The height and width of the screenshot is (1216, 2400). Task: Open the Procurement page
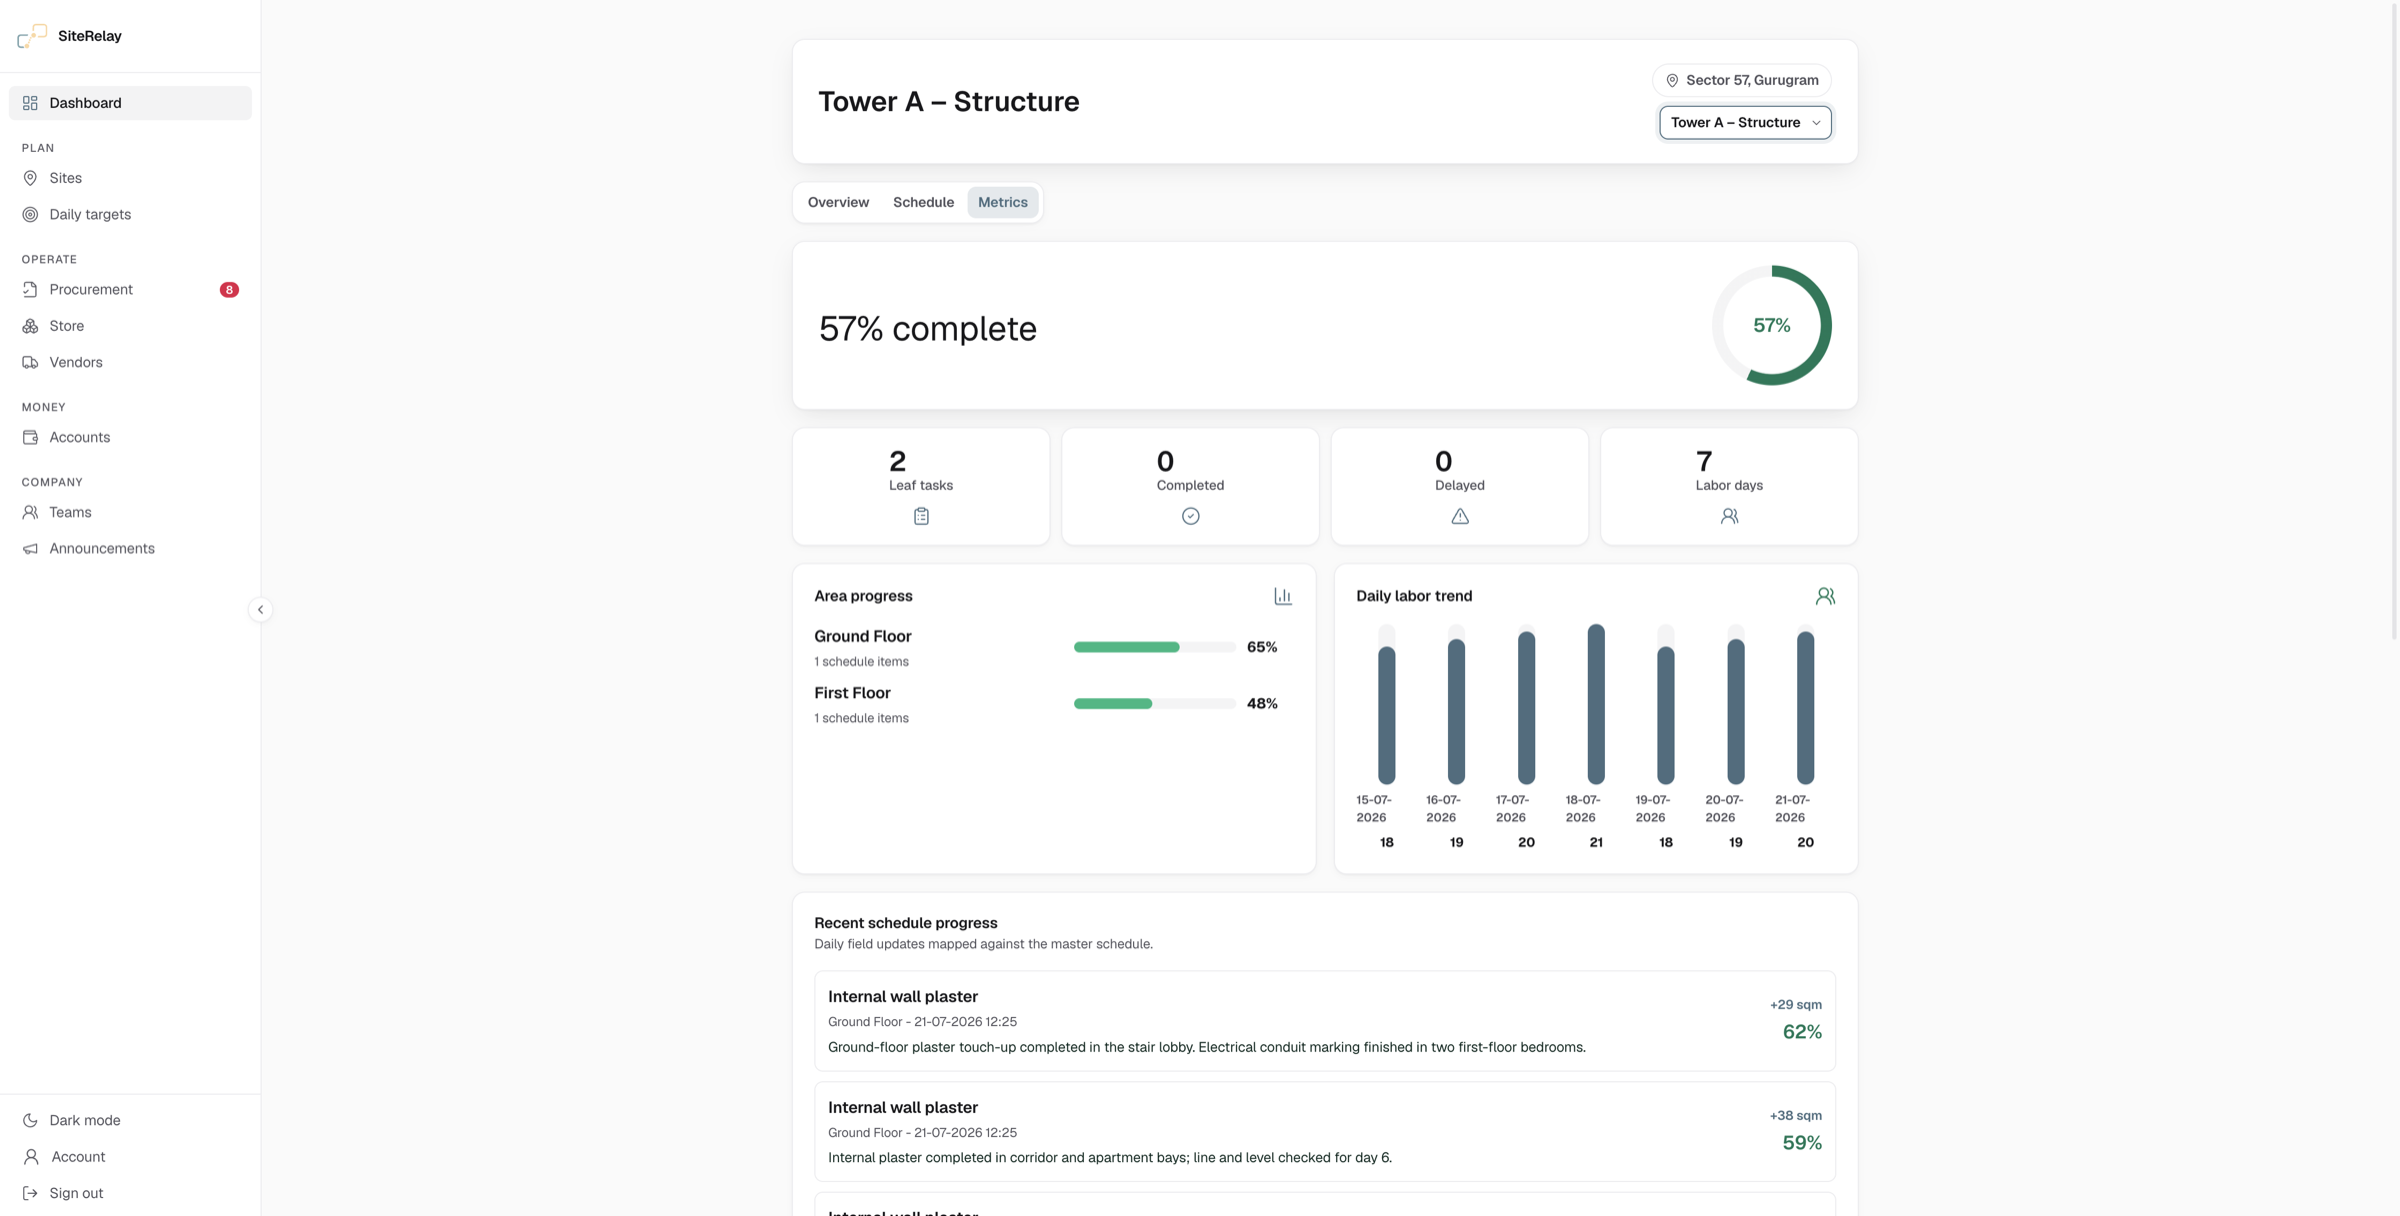[x=130, y=289]
